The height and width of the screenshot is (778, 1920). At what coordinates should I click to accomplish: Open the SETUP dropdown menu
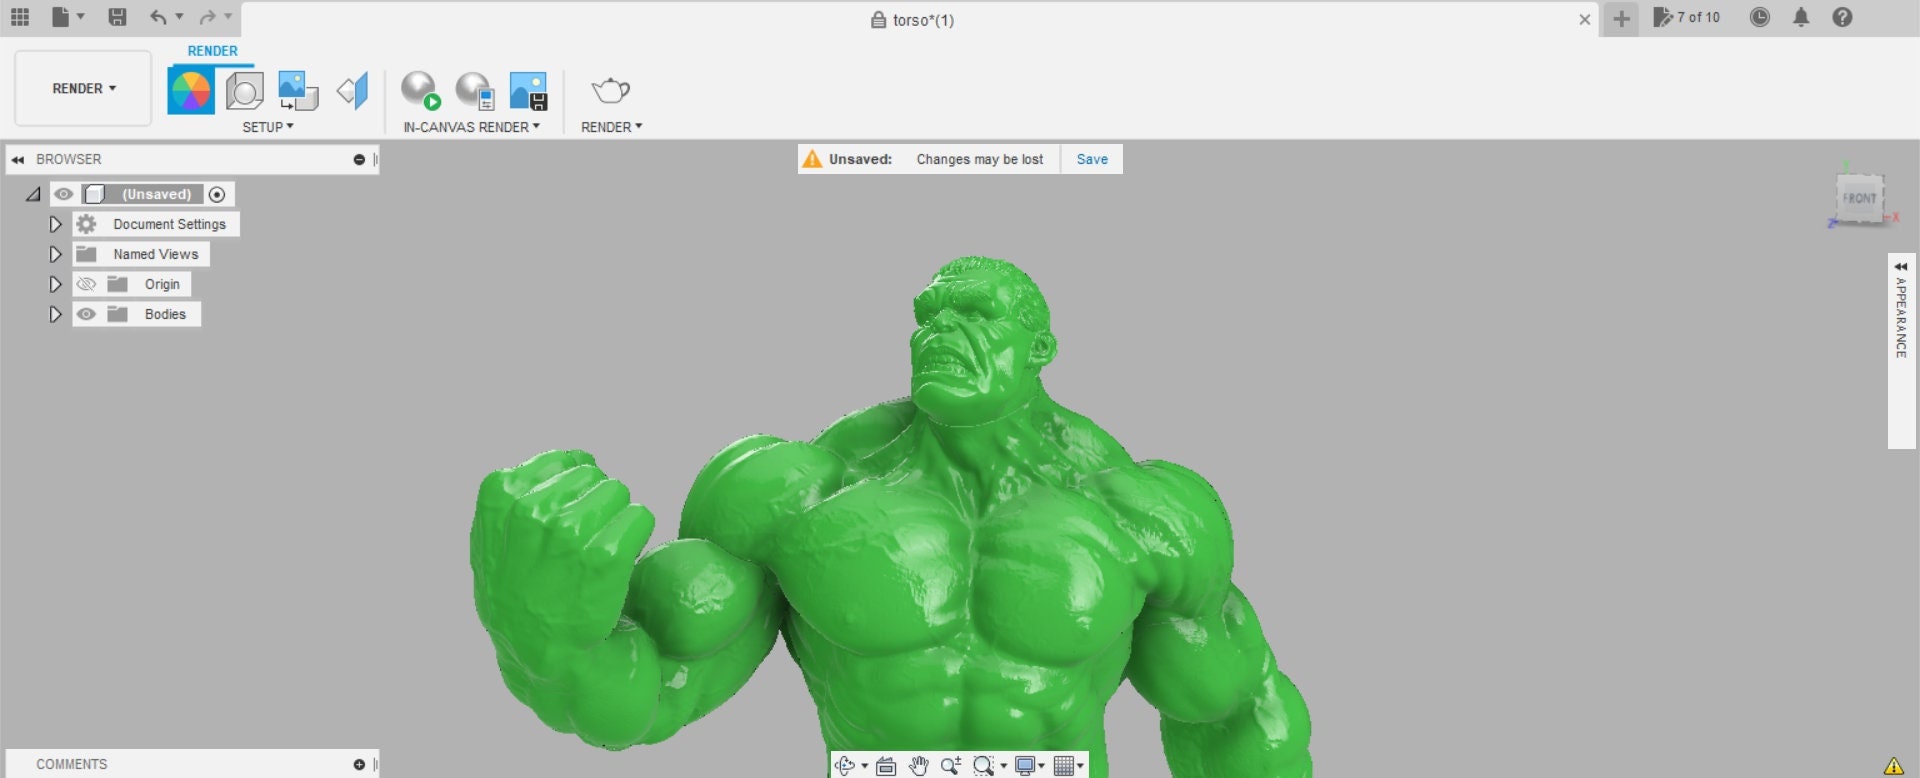tap(268, 127)
